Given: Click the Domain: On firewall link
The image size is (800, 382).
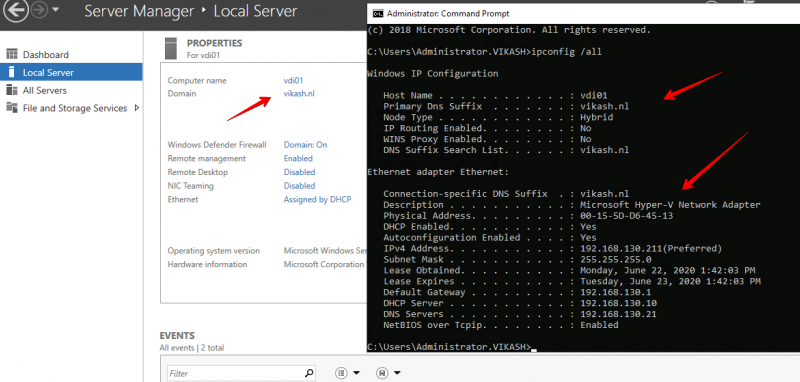Looking at the screenshot, I should pyautogui.click(x=306, y=145).
